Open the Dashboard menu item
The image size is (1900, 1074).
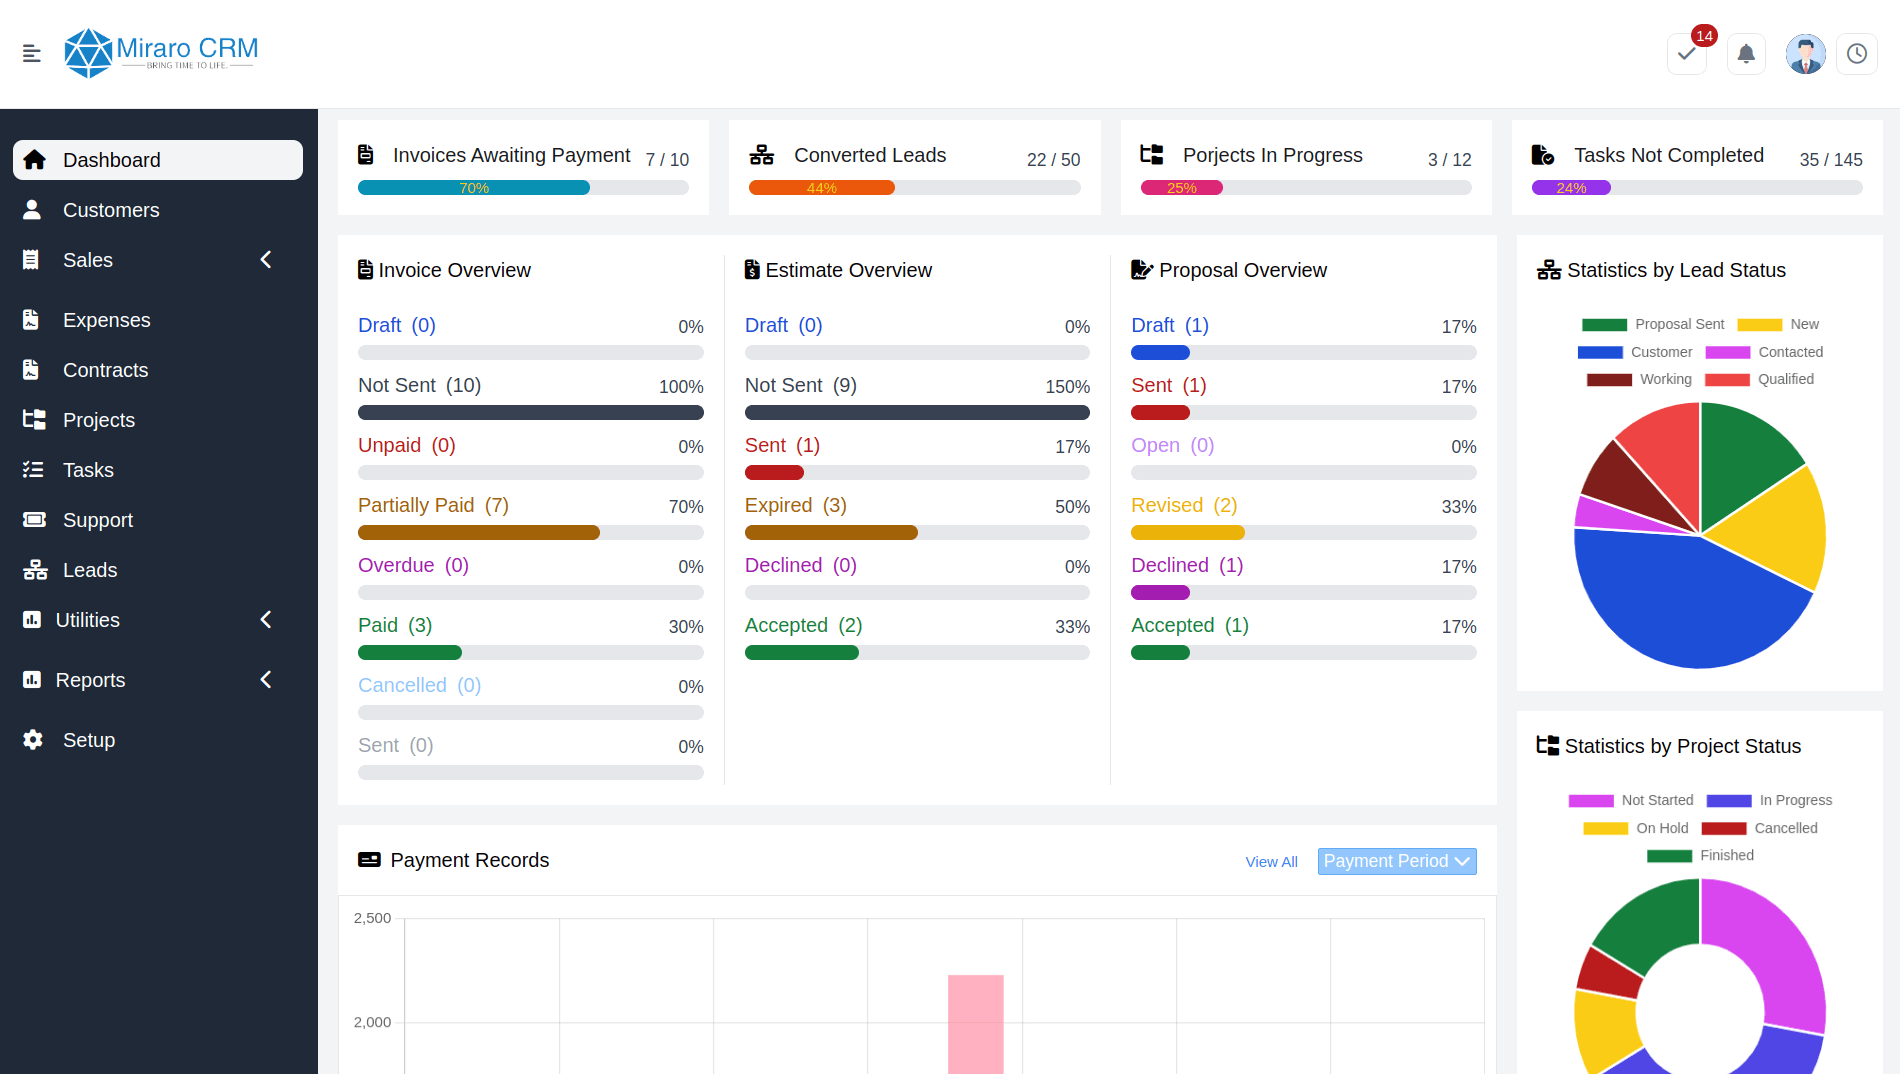(158, 160)
